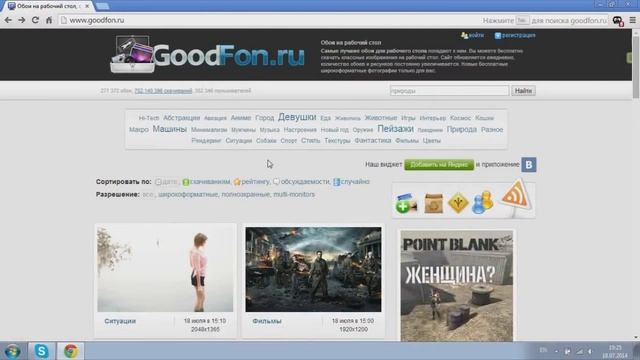Reload the goodfon.ru page
This screenshot has width=640, height=360.
[36, 20]
